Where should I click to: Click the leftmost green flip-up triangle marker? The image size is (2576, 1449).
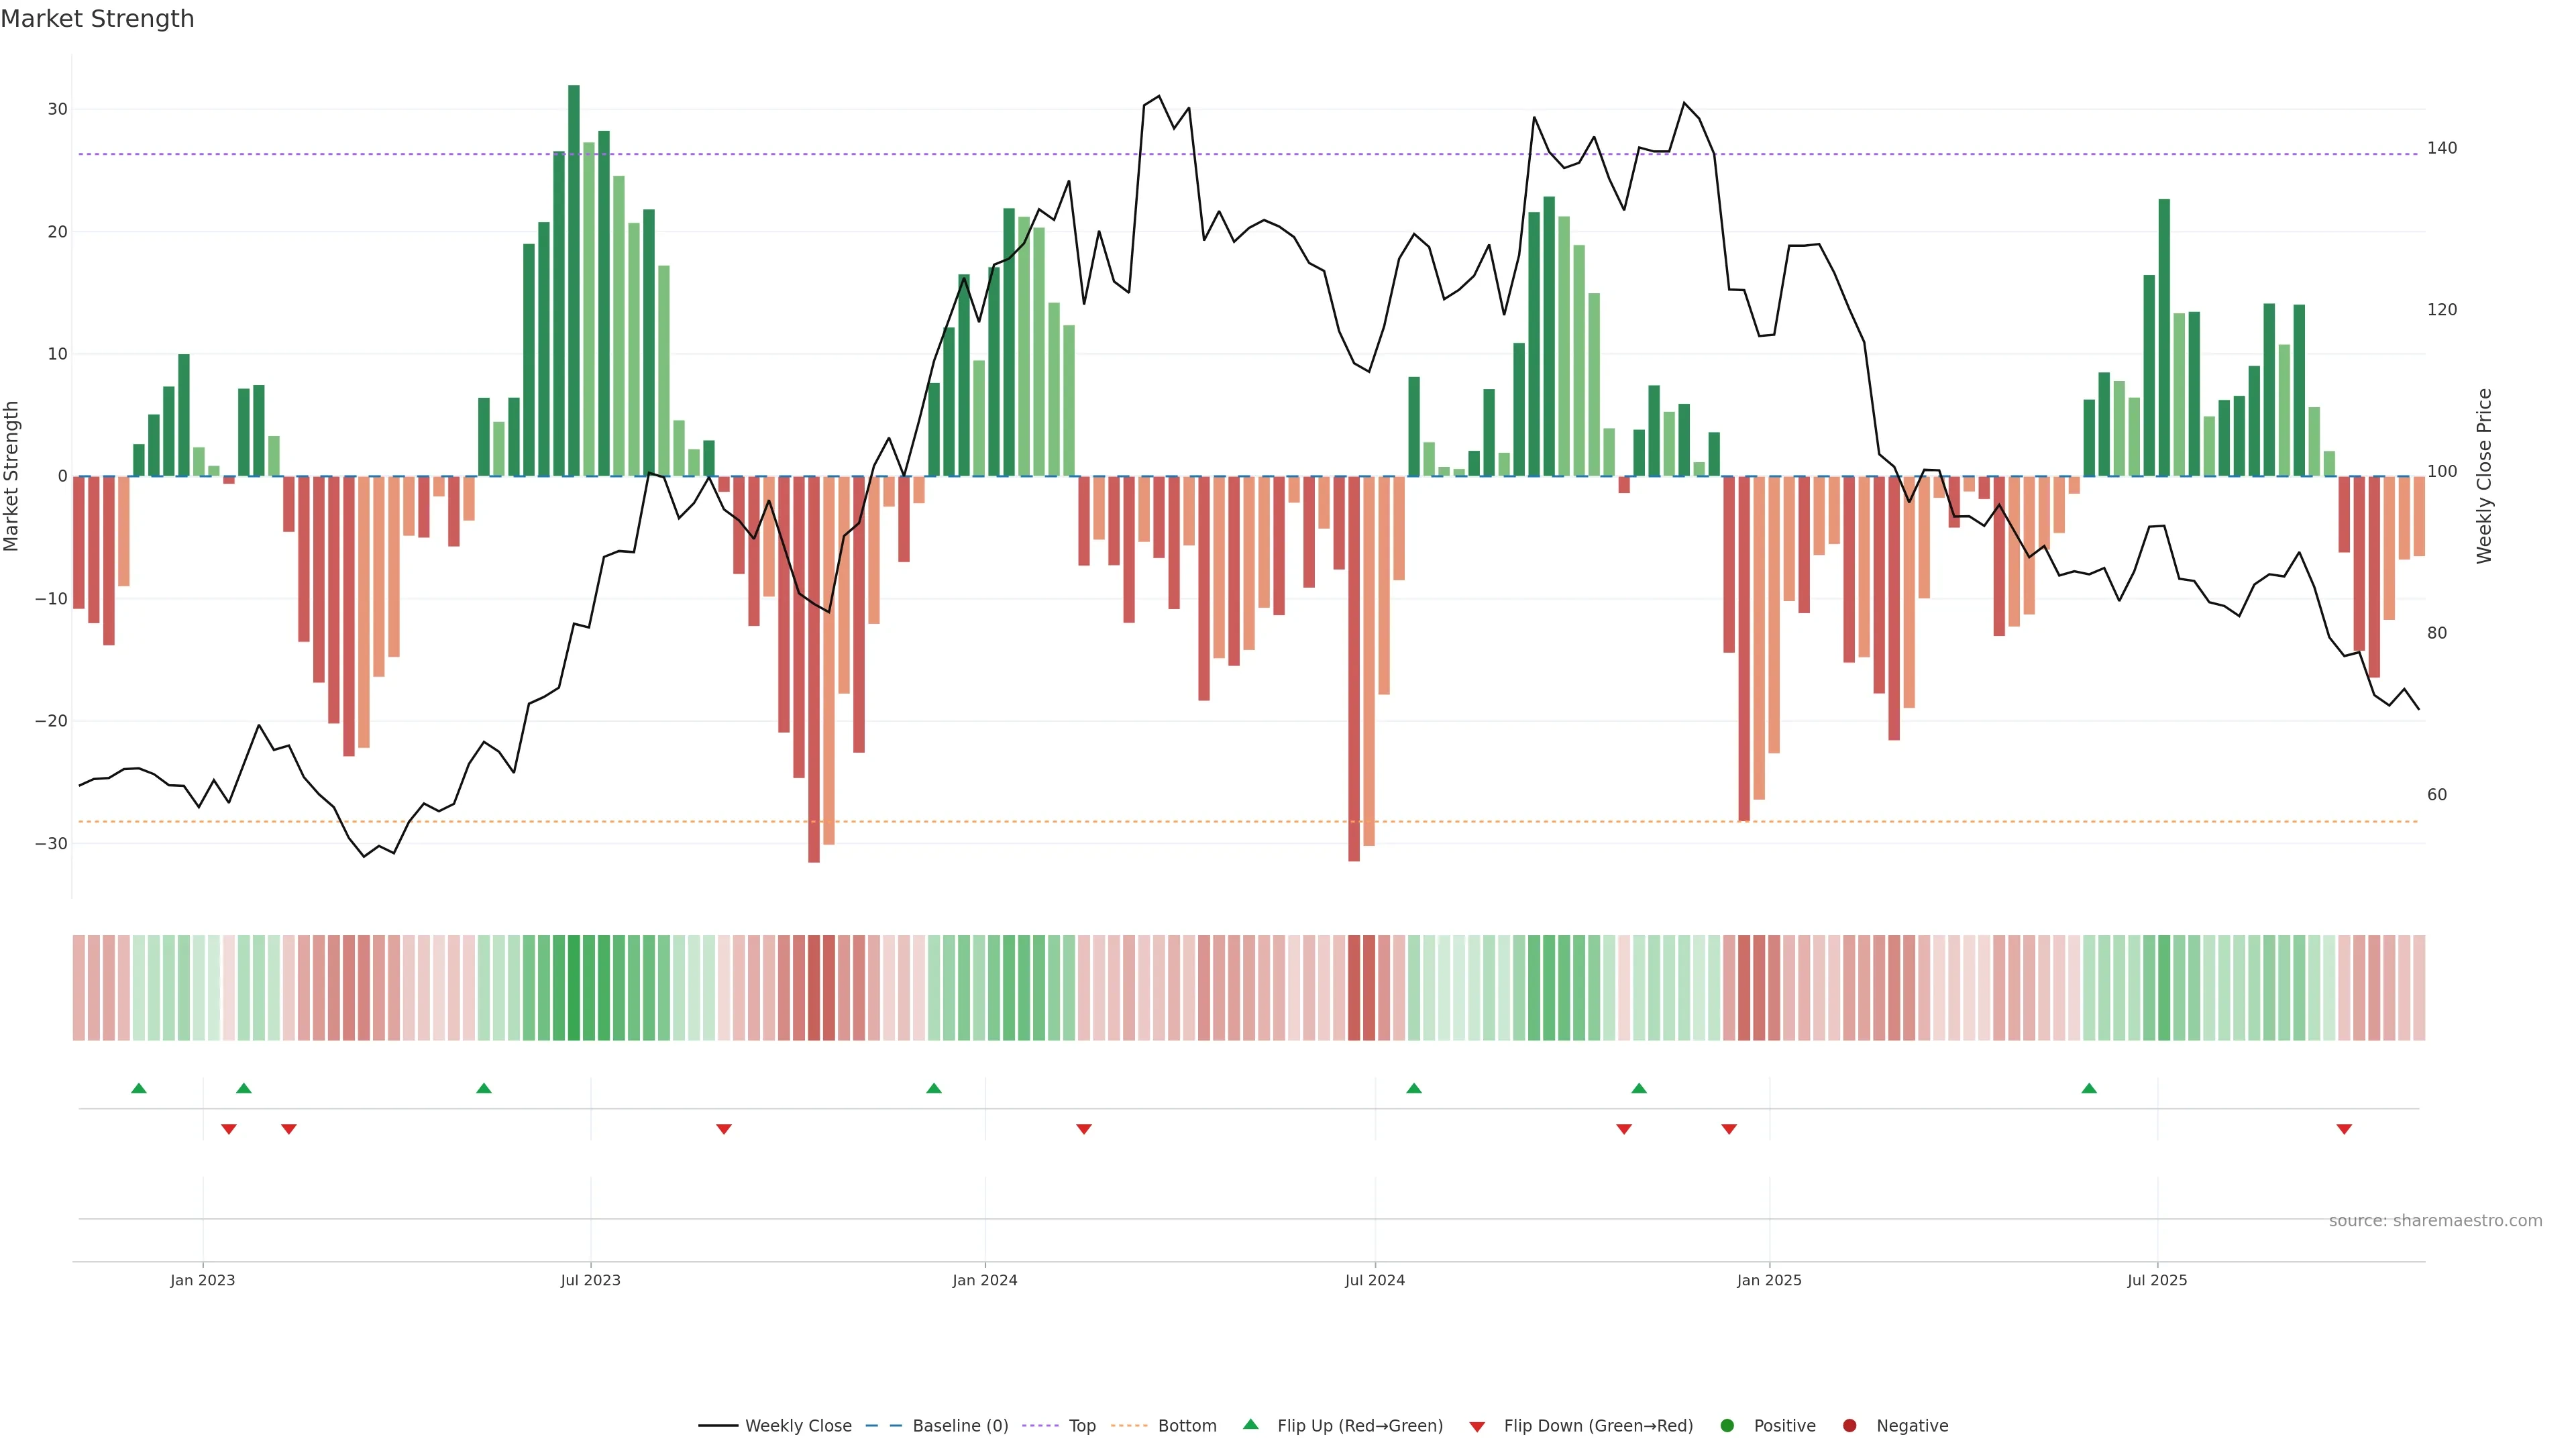click(139, 1088)
